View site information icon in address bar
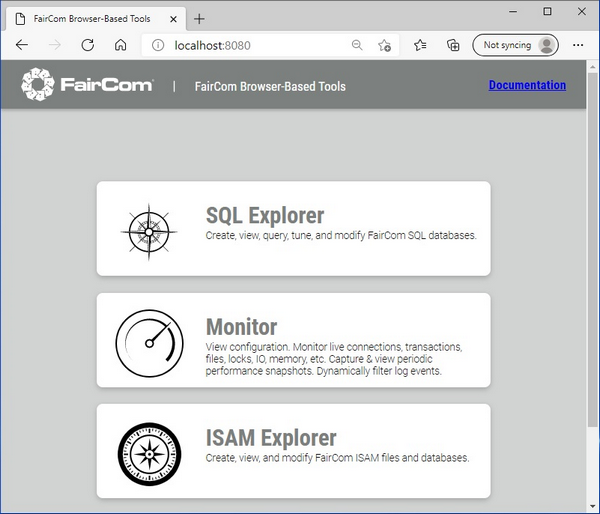Viewport: 600px width, 514px height. coord(158,45)
